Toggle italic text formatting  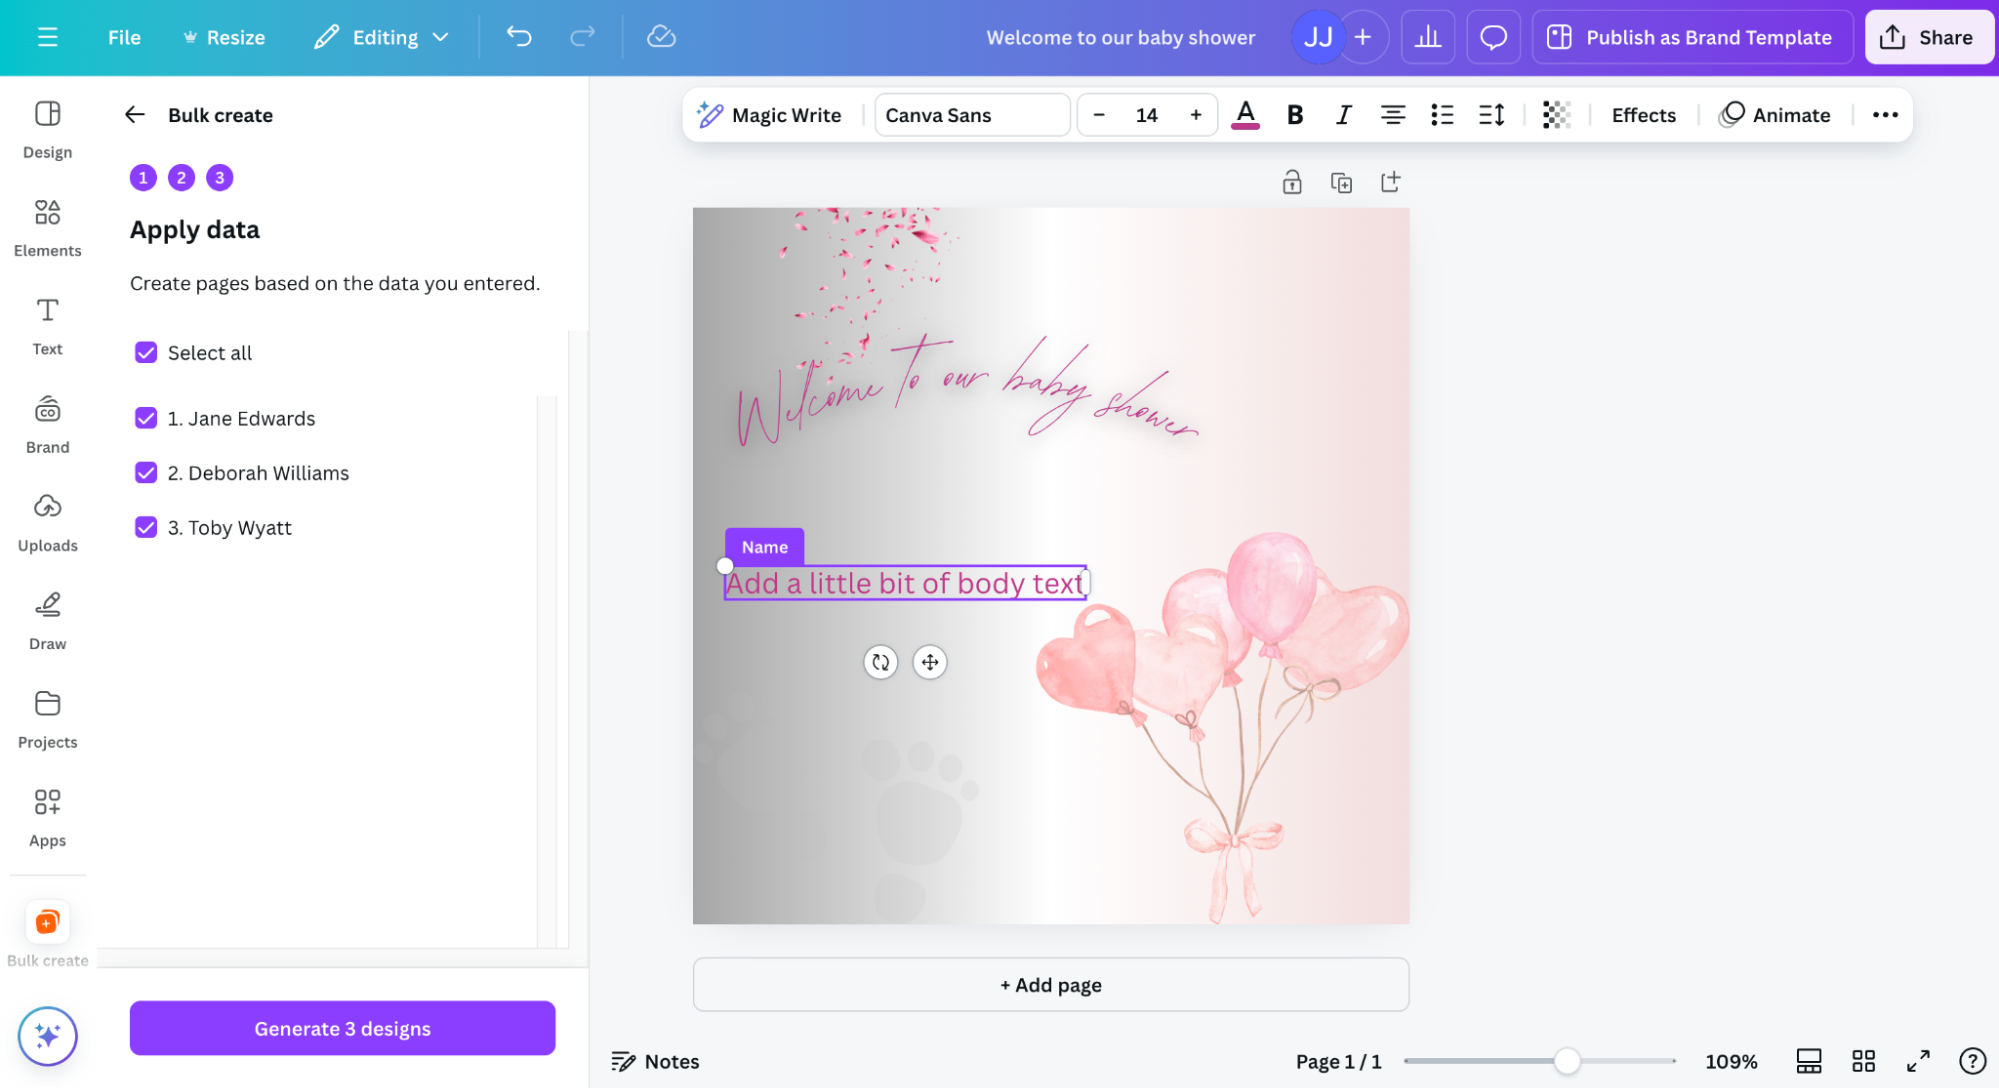1343,115
